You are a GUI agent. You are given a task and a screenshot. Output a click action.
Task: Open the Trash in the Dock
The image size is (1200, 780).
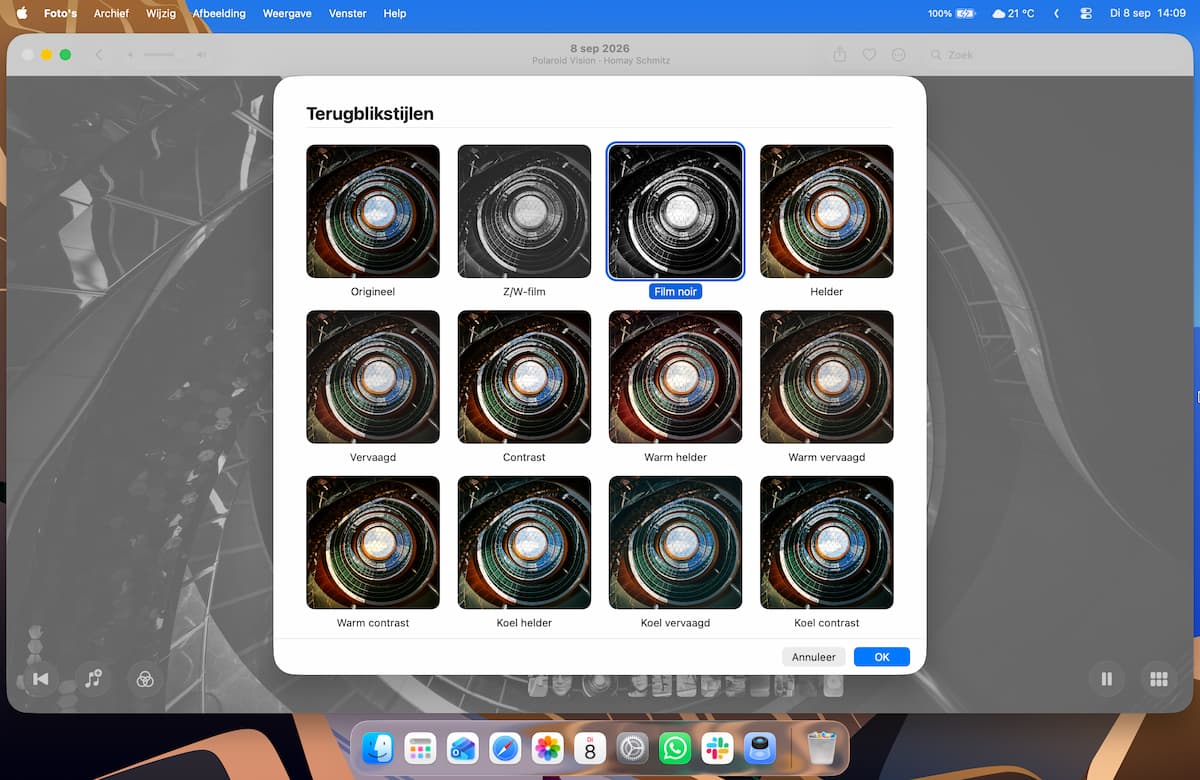click(821, 748)
